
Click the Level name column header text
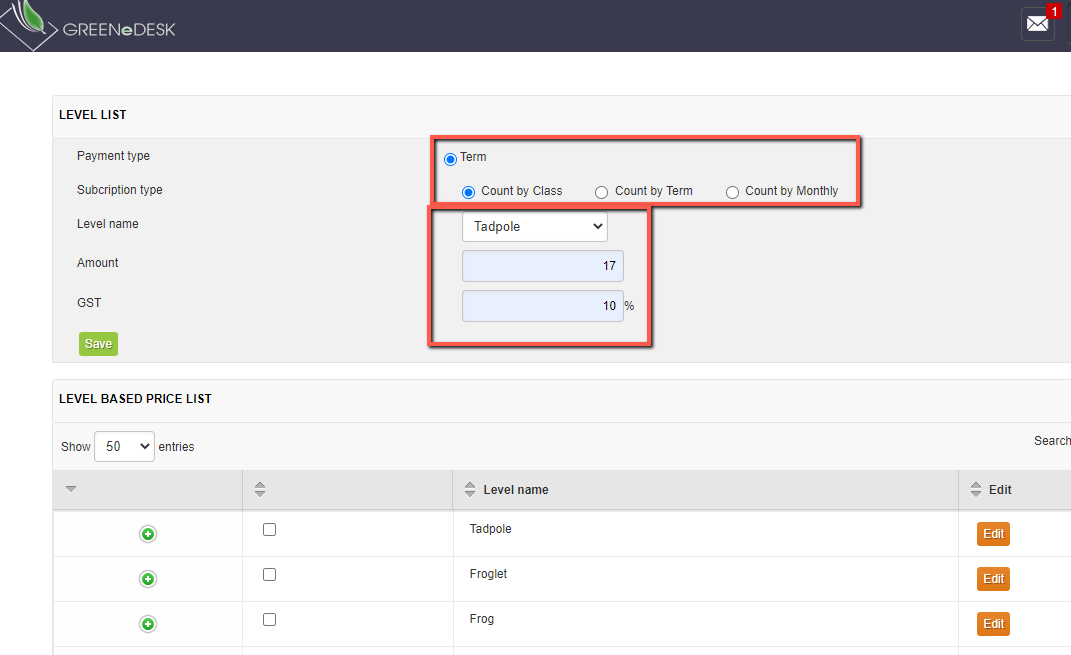[516, 490]
